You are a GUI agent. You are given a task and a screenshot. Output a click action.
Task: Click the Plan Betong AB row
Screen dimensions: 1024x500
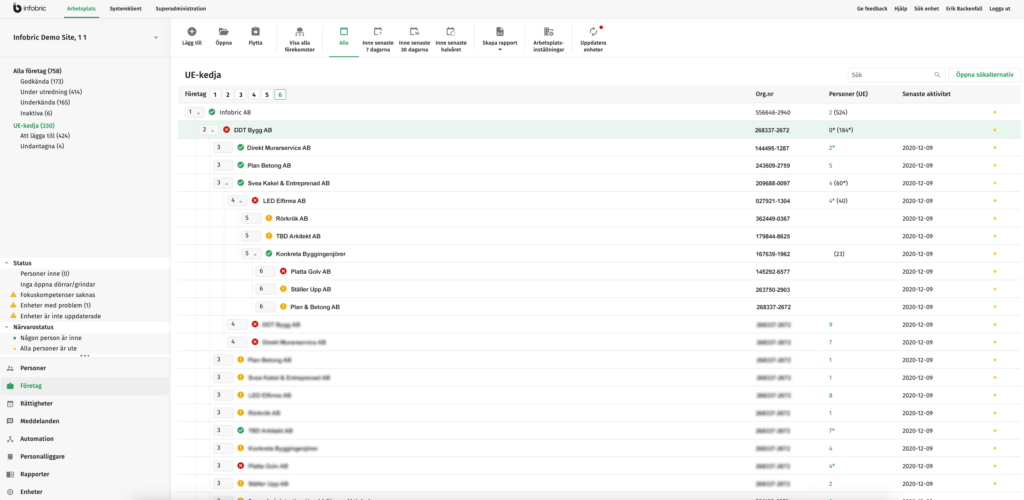click(599, 165)
